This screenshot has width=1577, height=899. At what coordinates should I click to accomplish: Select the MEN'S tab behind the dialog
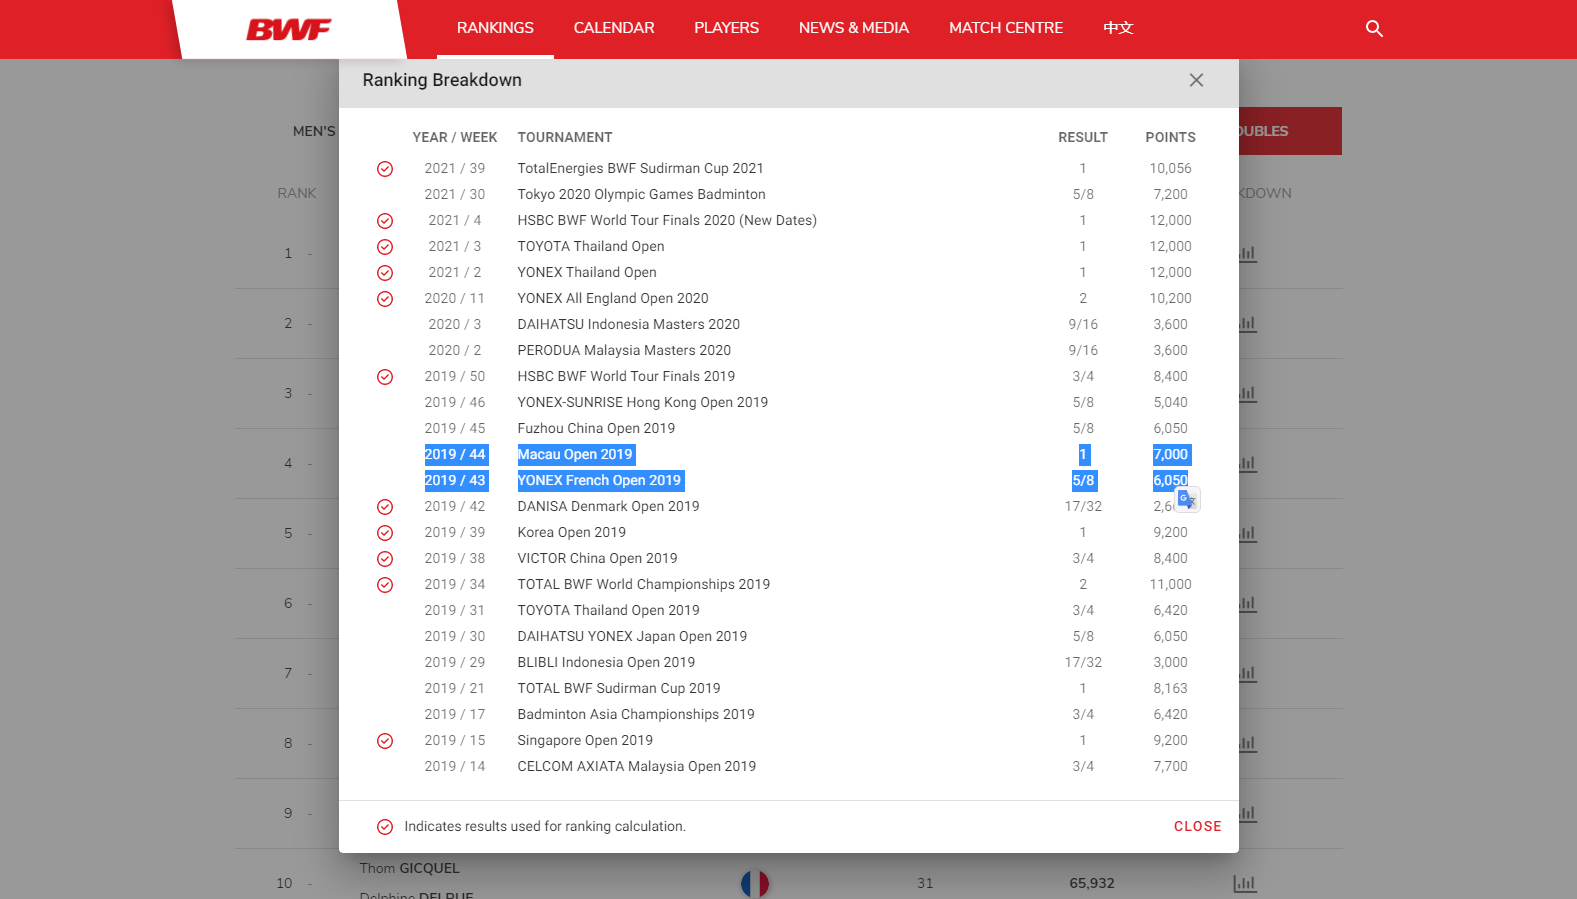click(x=314, y=131)
